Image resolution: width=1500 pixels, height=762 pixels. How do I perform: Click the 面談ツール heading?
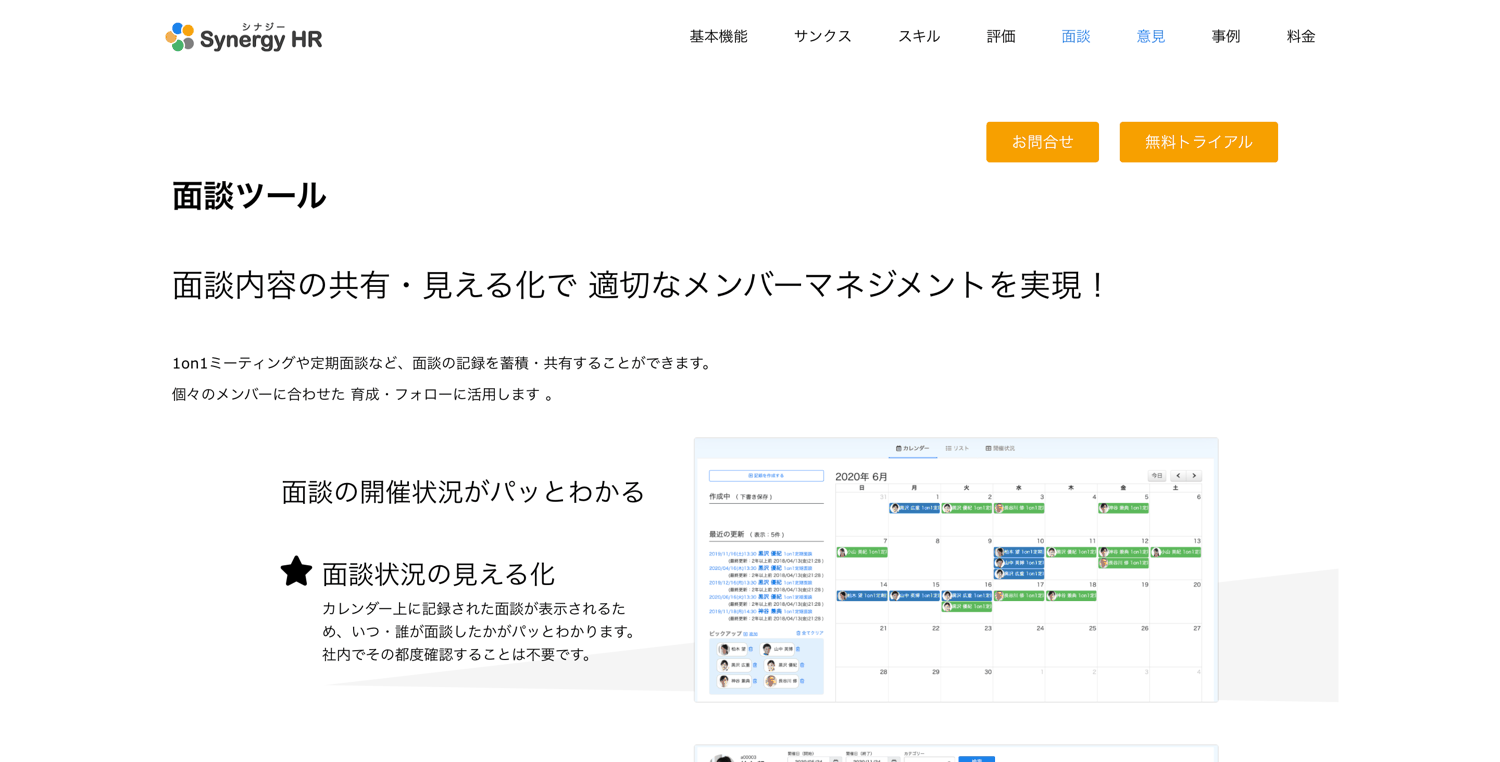click(249, 195)
